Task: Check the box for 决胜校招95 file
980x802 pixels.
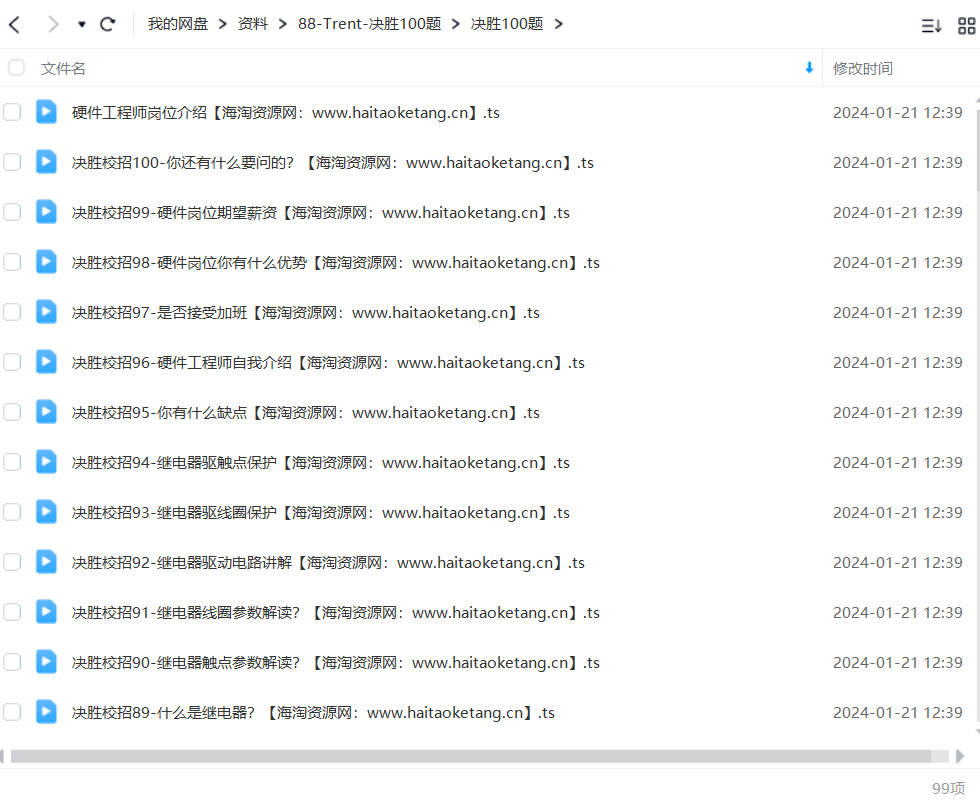Action: 12,413
